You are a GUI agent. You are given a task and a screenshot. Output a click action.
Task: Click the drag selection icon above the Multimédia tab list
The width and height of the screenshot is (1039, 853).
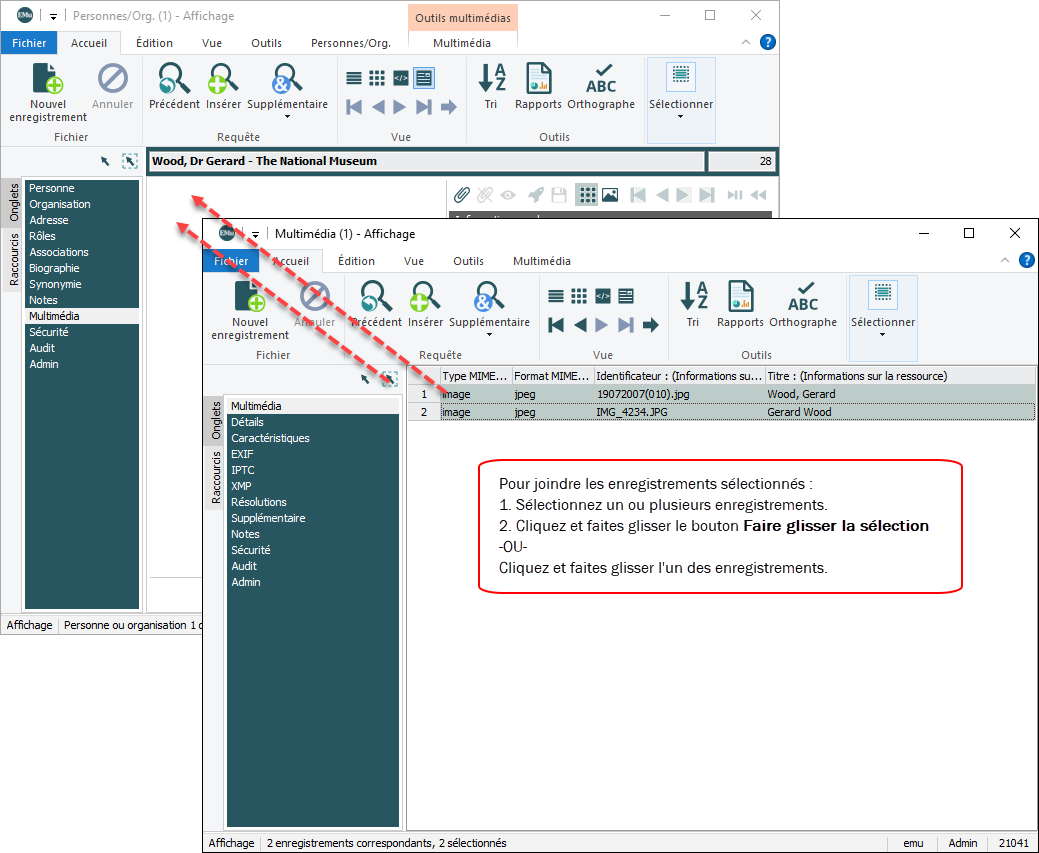click(x=389, y=379)
